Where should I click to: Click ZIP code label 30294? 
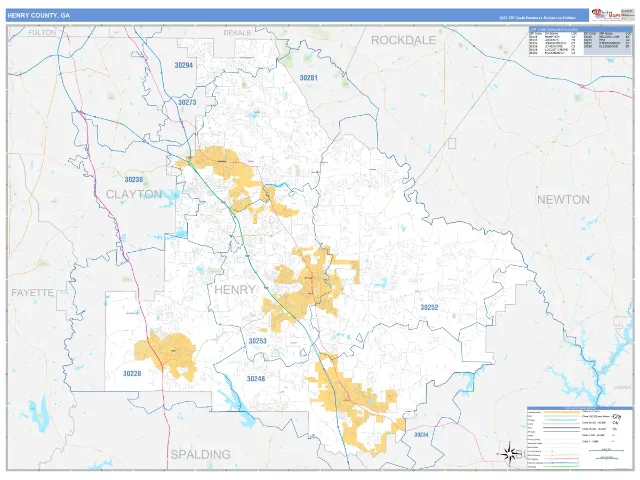click(184, 65)
